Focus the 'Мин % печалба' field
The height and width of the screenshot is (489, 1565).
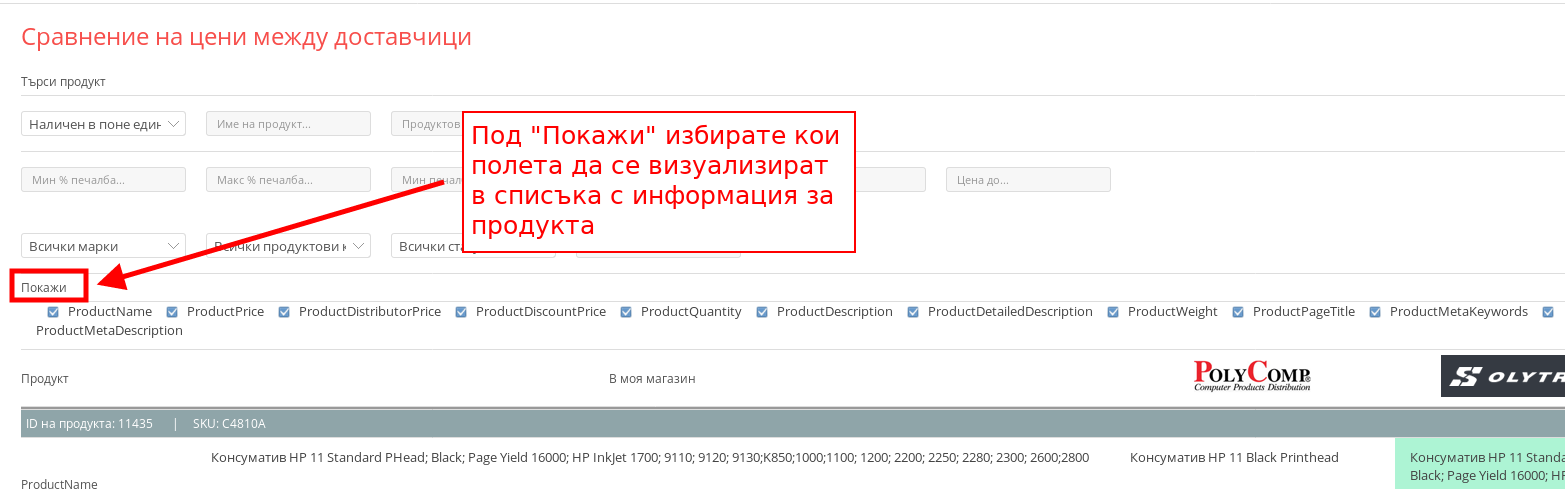click(103, 179)
